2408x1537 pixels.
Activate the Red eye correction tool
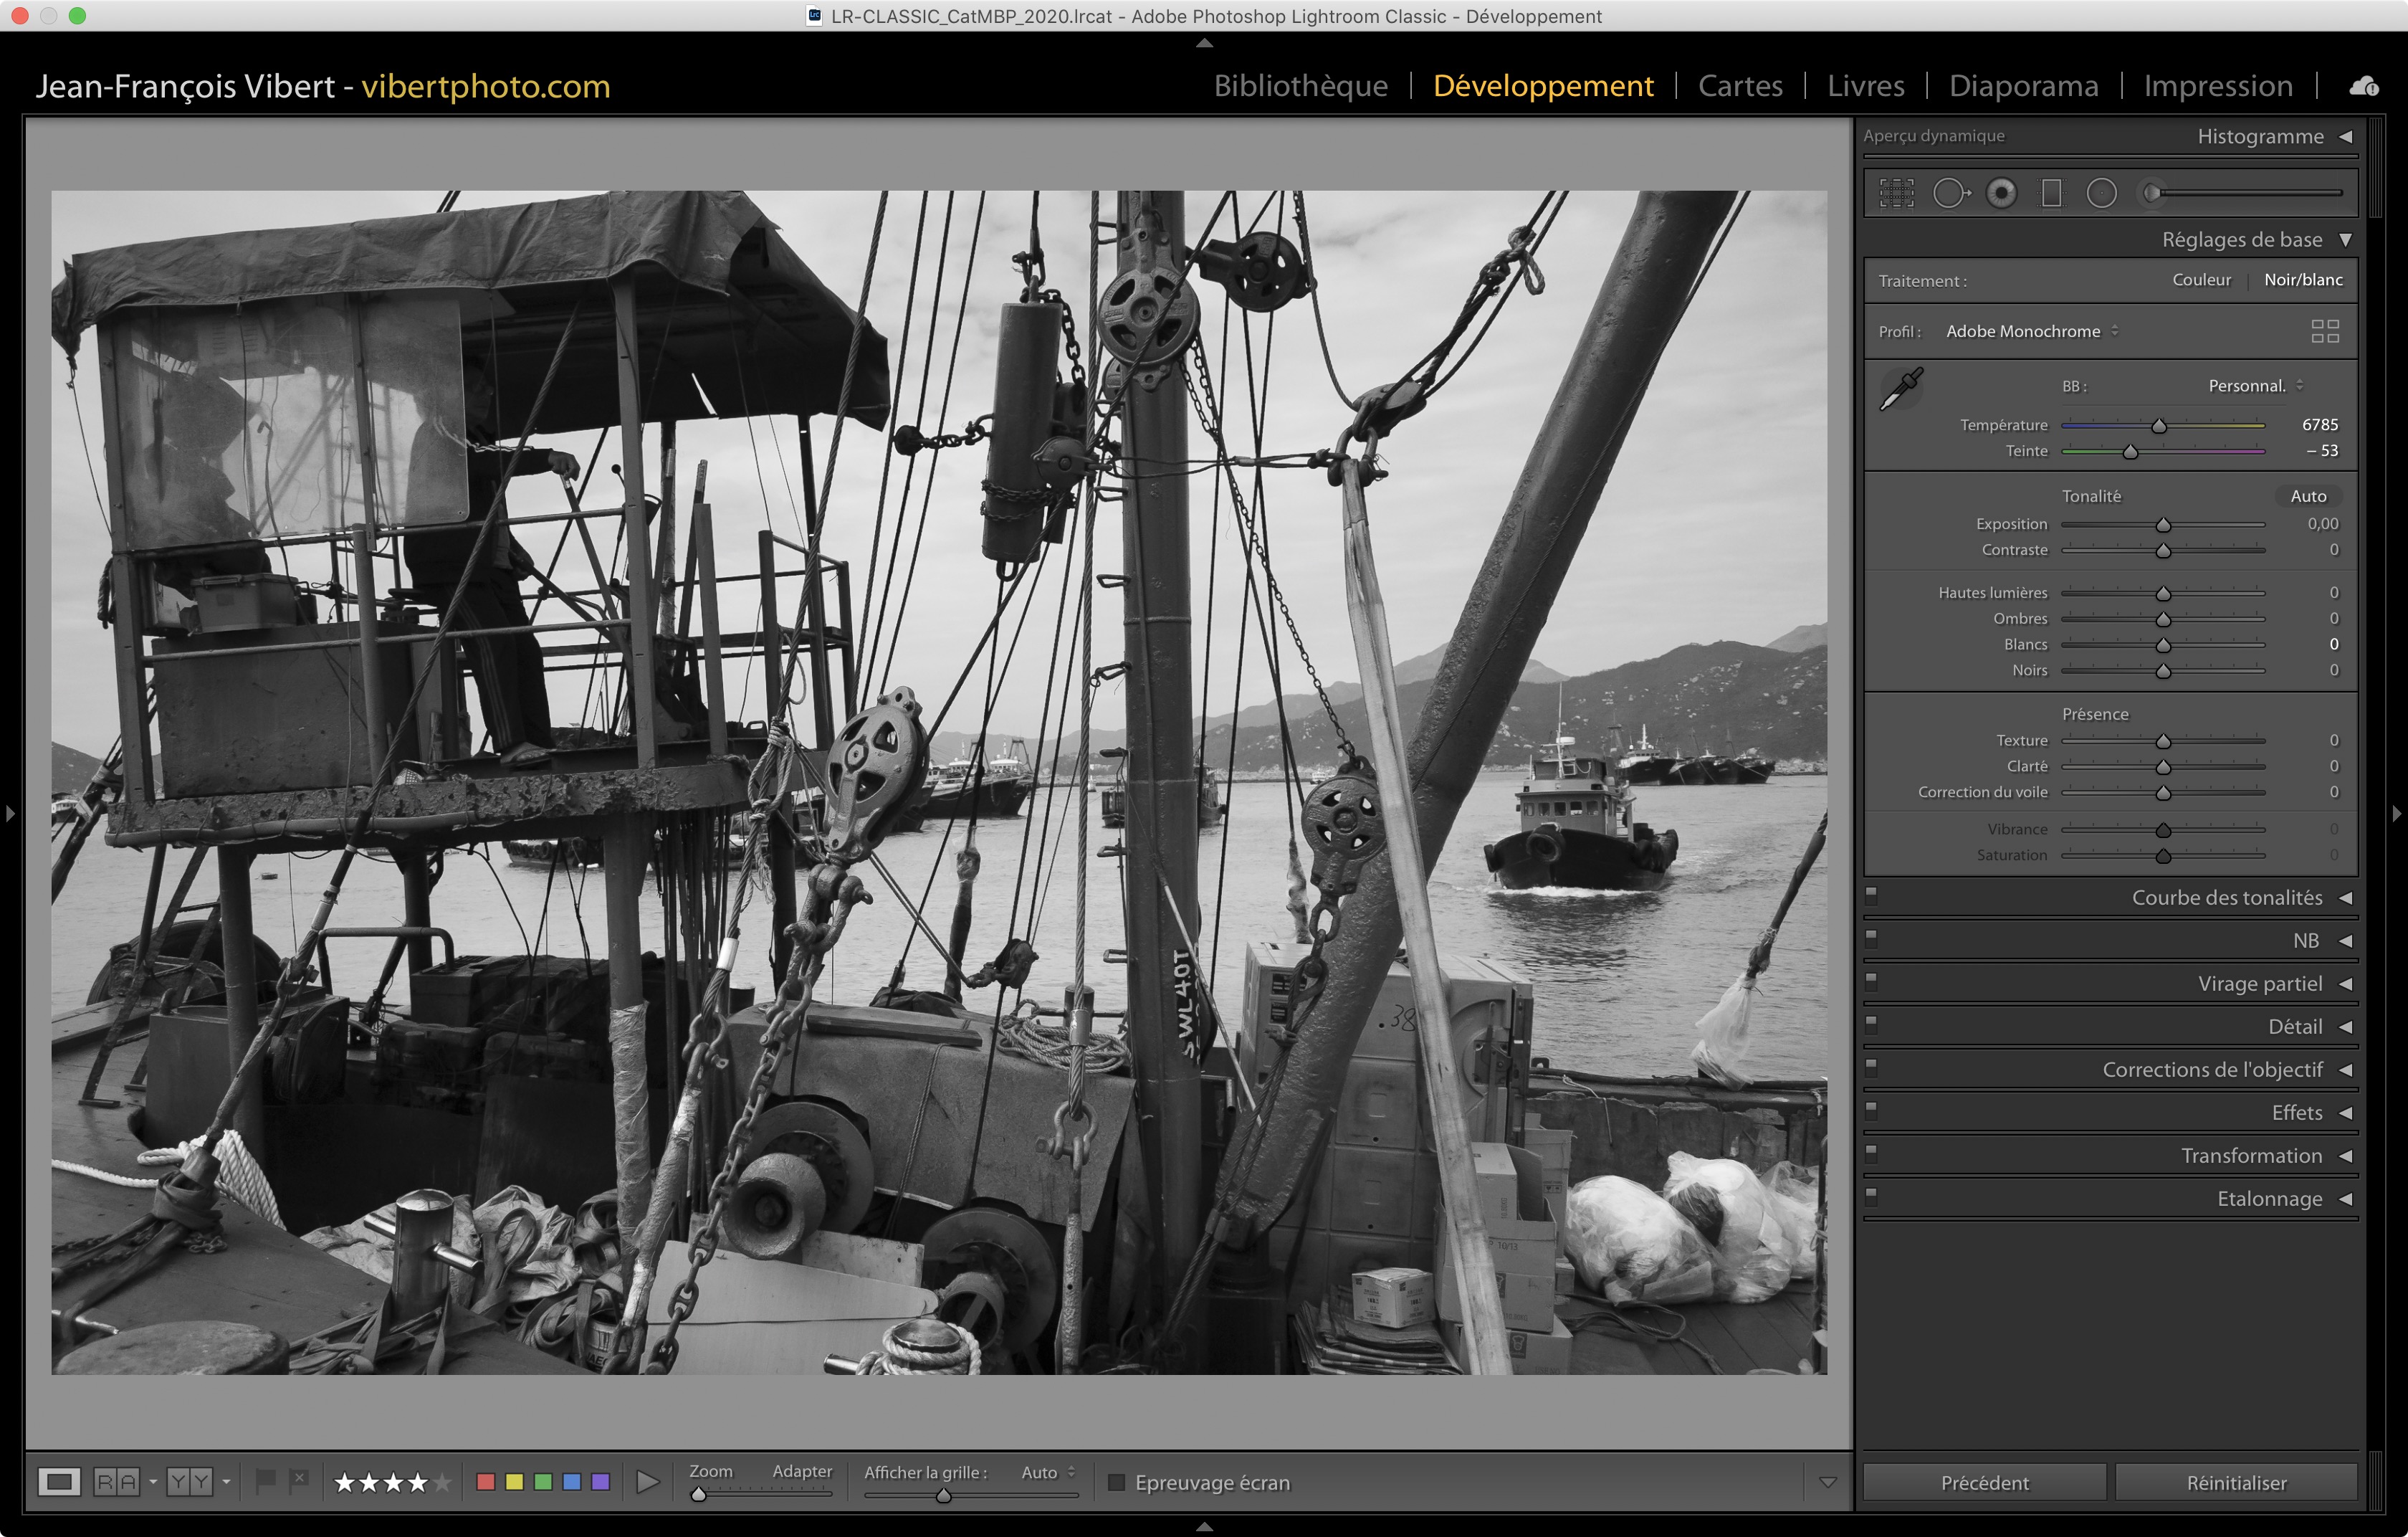coord(2001,193)
